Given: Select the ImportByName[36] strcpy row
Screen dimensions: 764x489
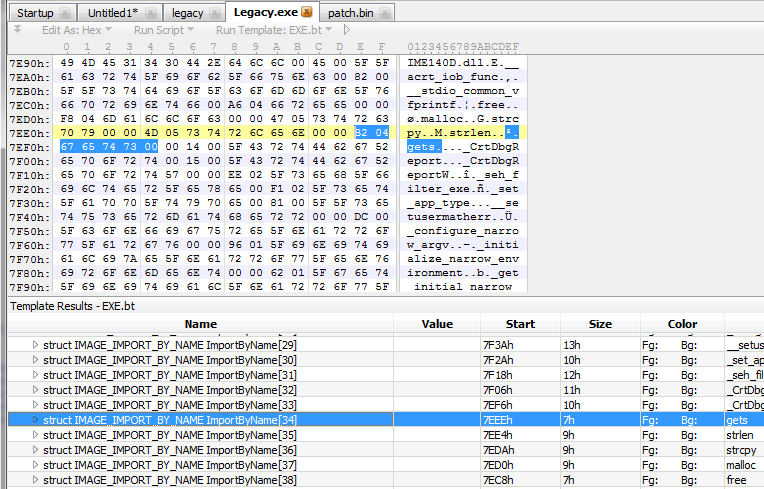Looking at the screenshot, I should click(200, 450).
